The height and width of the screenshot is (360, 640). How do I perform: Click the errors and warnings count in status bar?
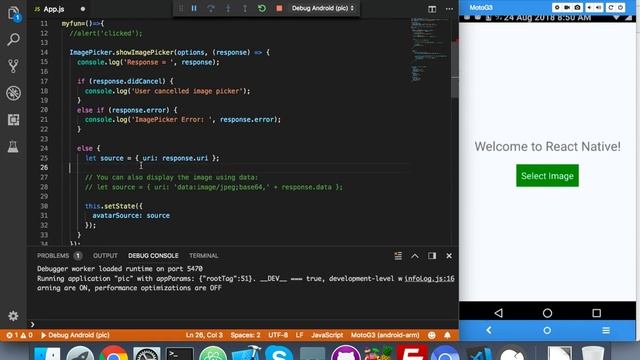(x=19, y=335)
